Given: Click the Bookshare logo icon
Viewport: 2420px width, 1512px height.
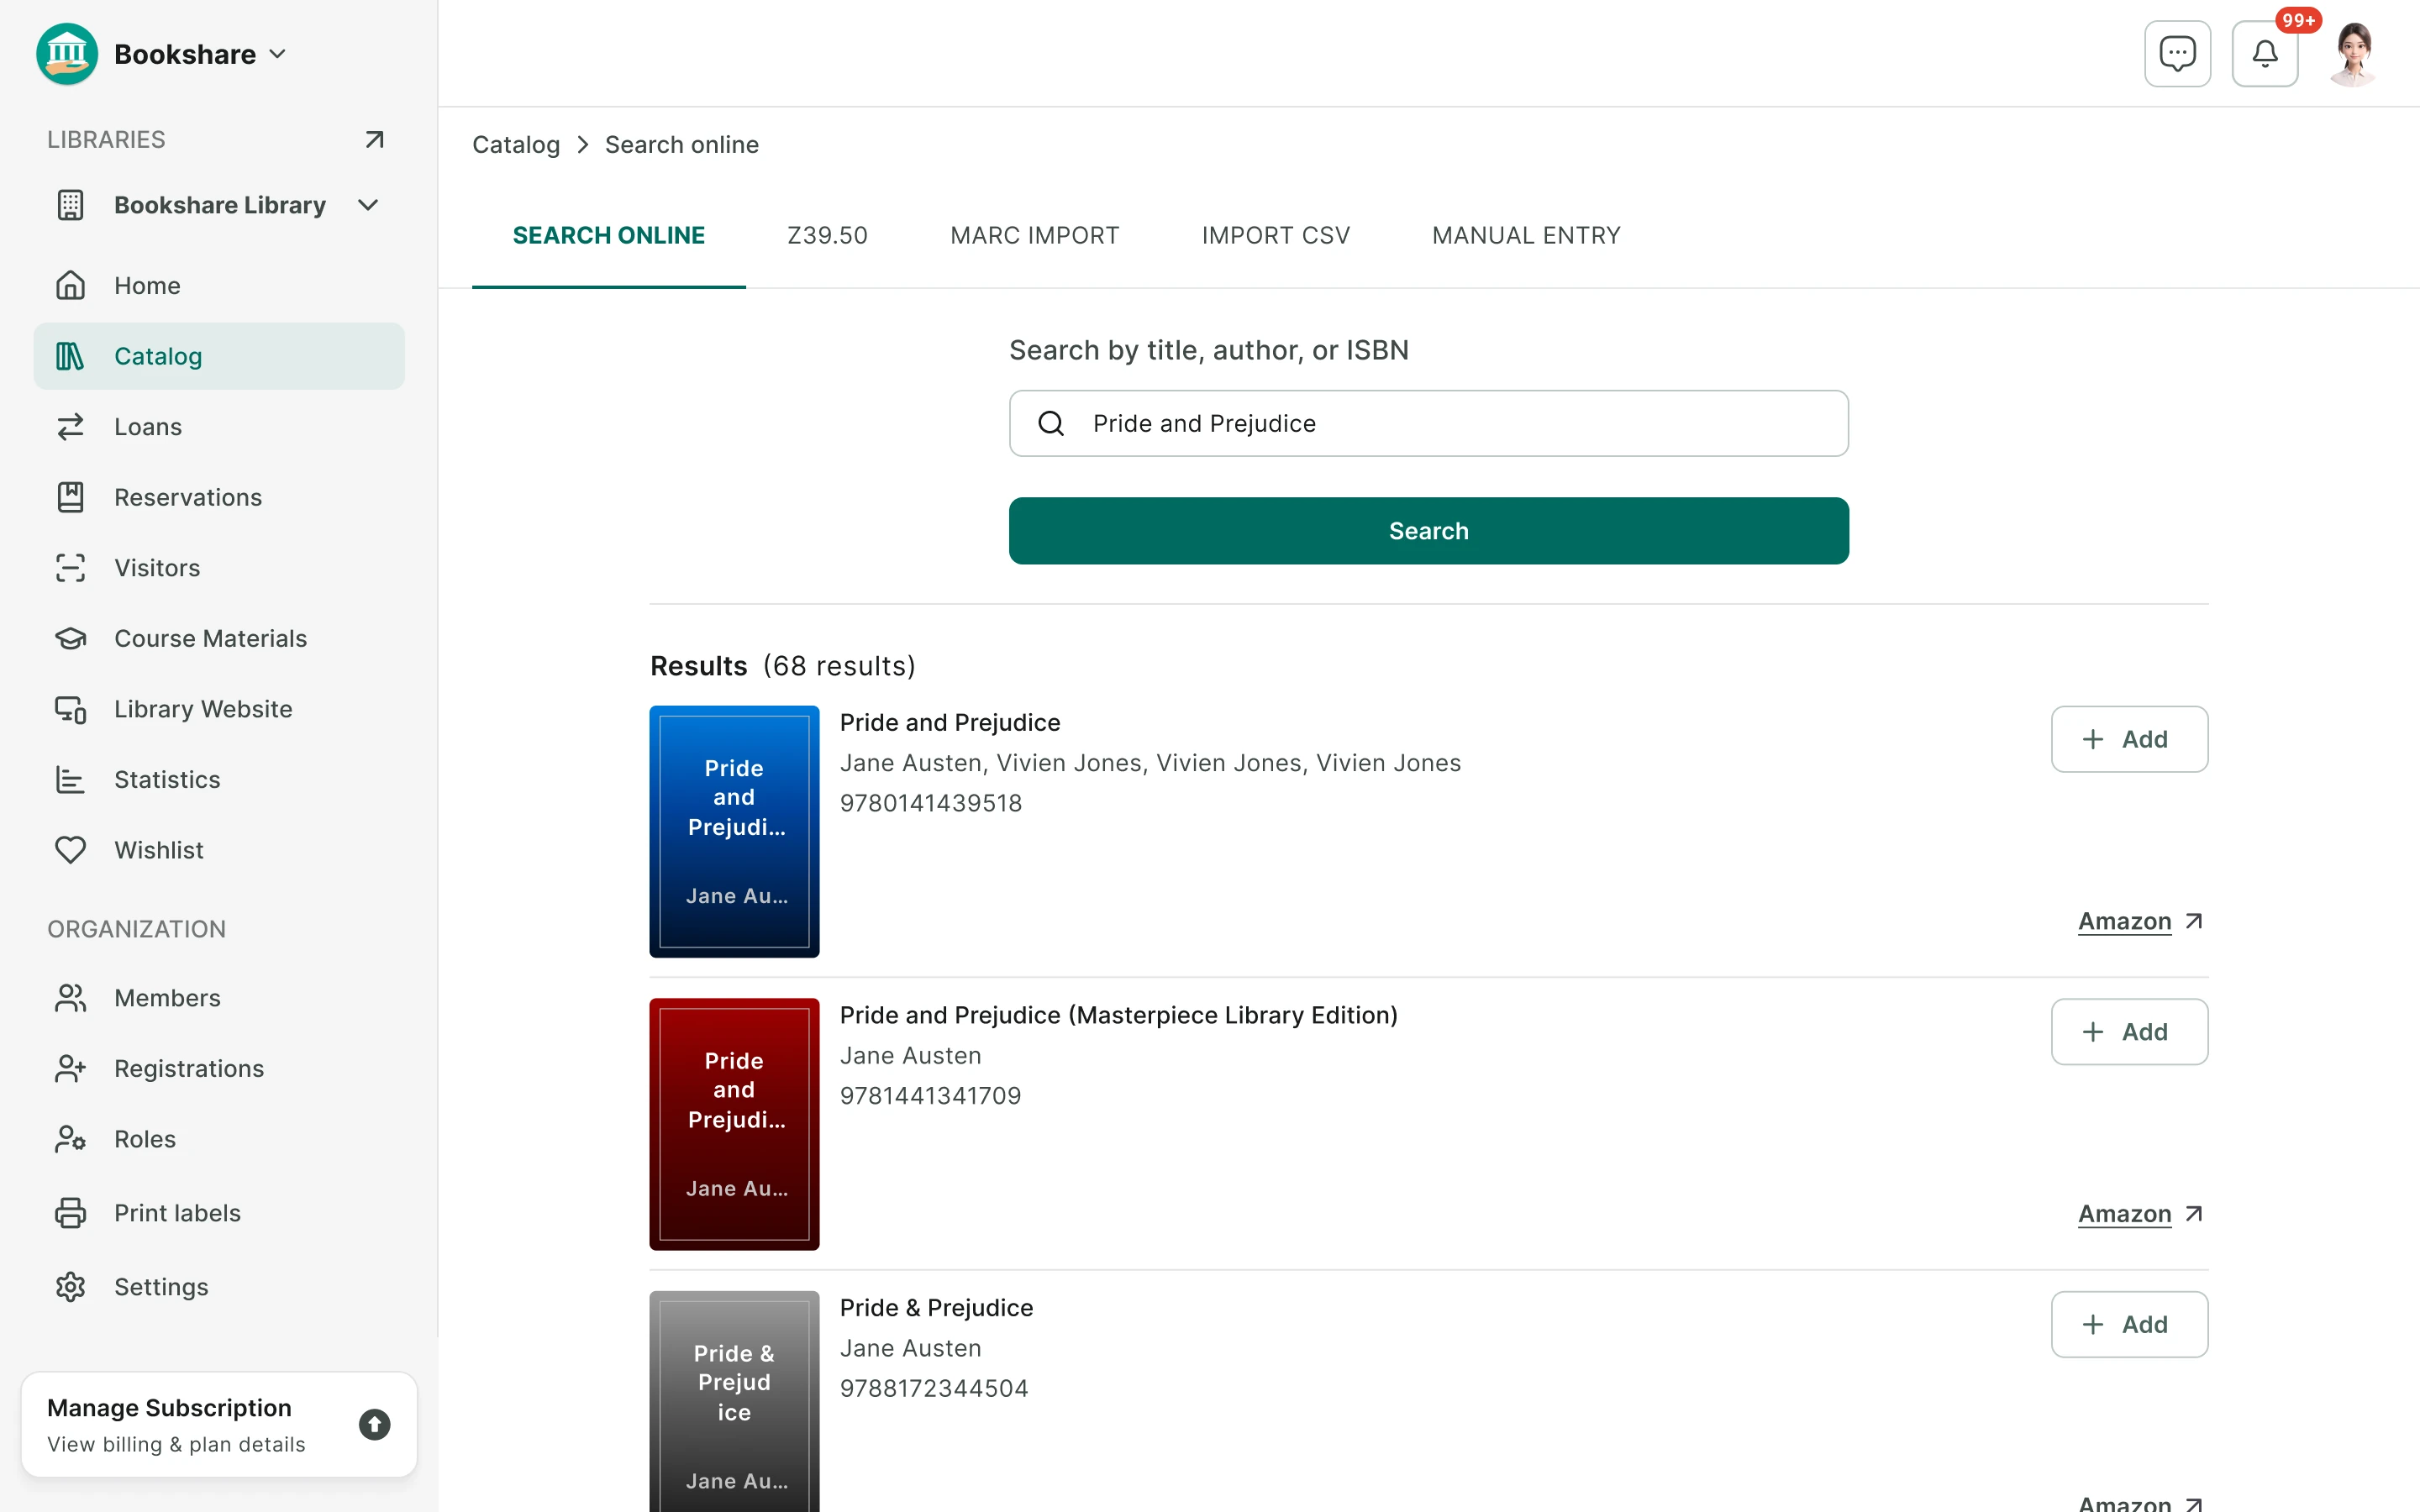Looking at the screenshot, I should 67,54.
